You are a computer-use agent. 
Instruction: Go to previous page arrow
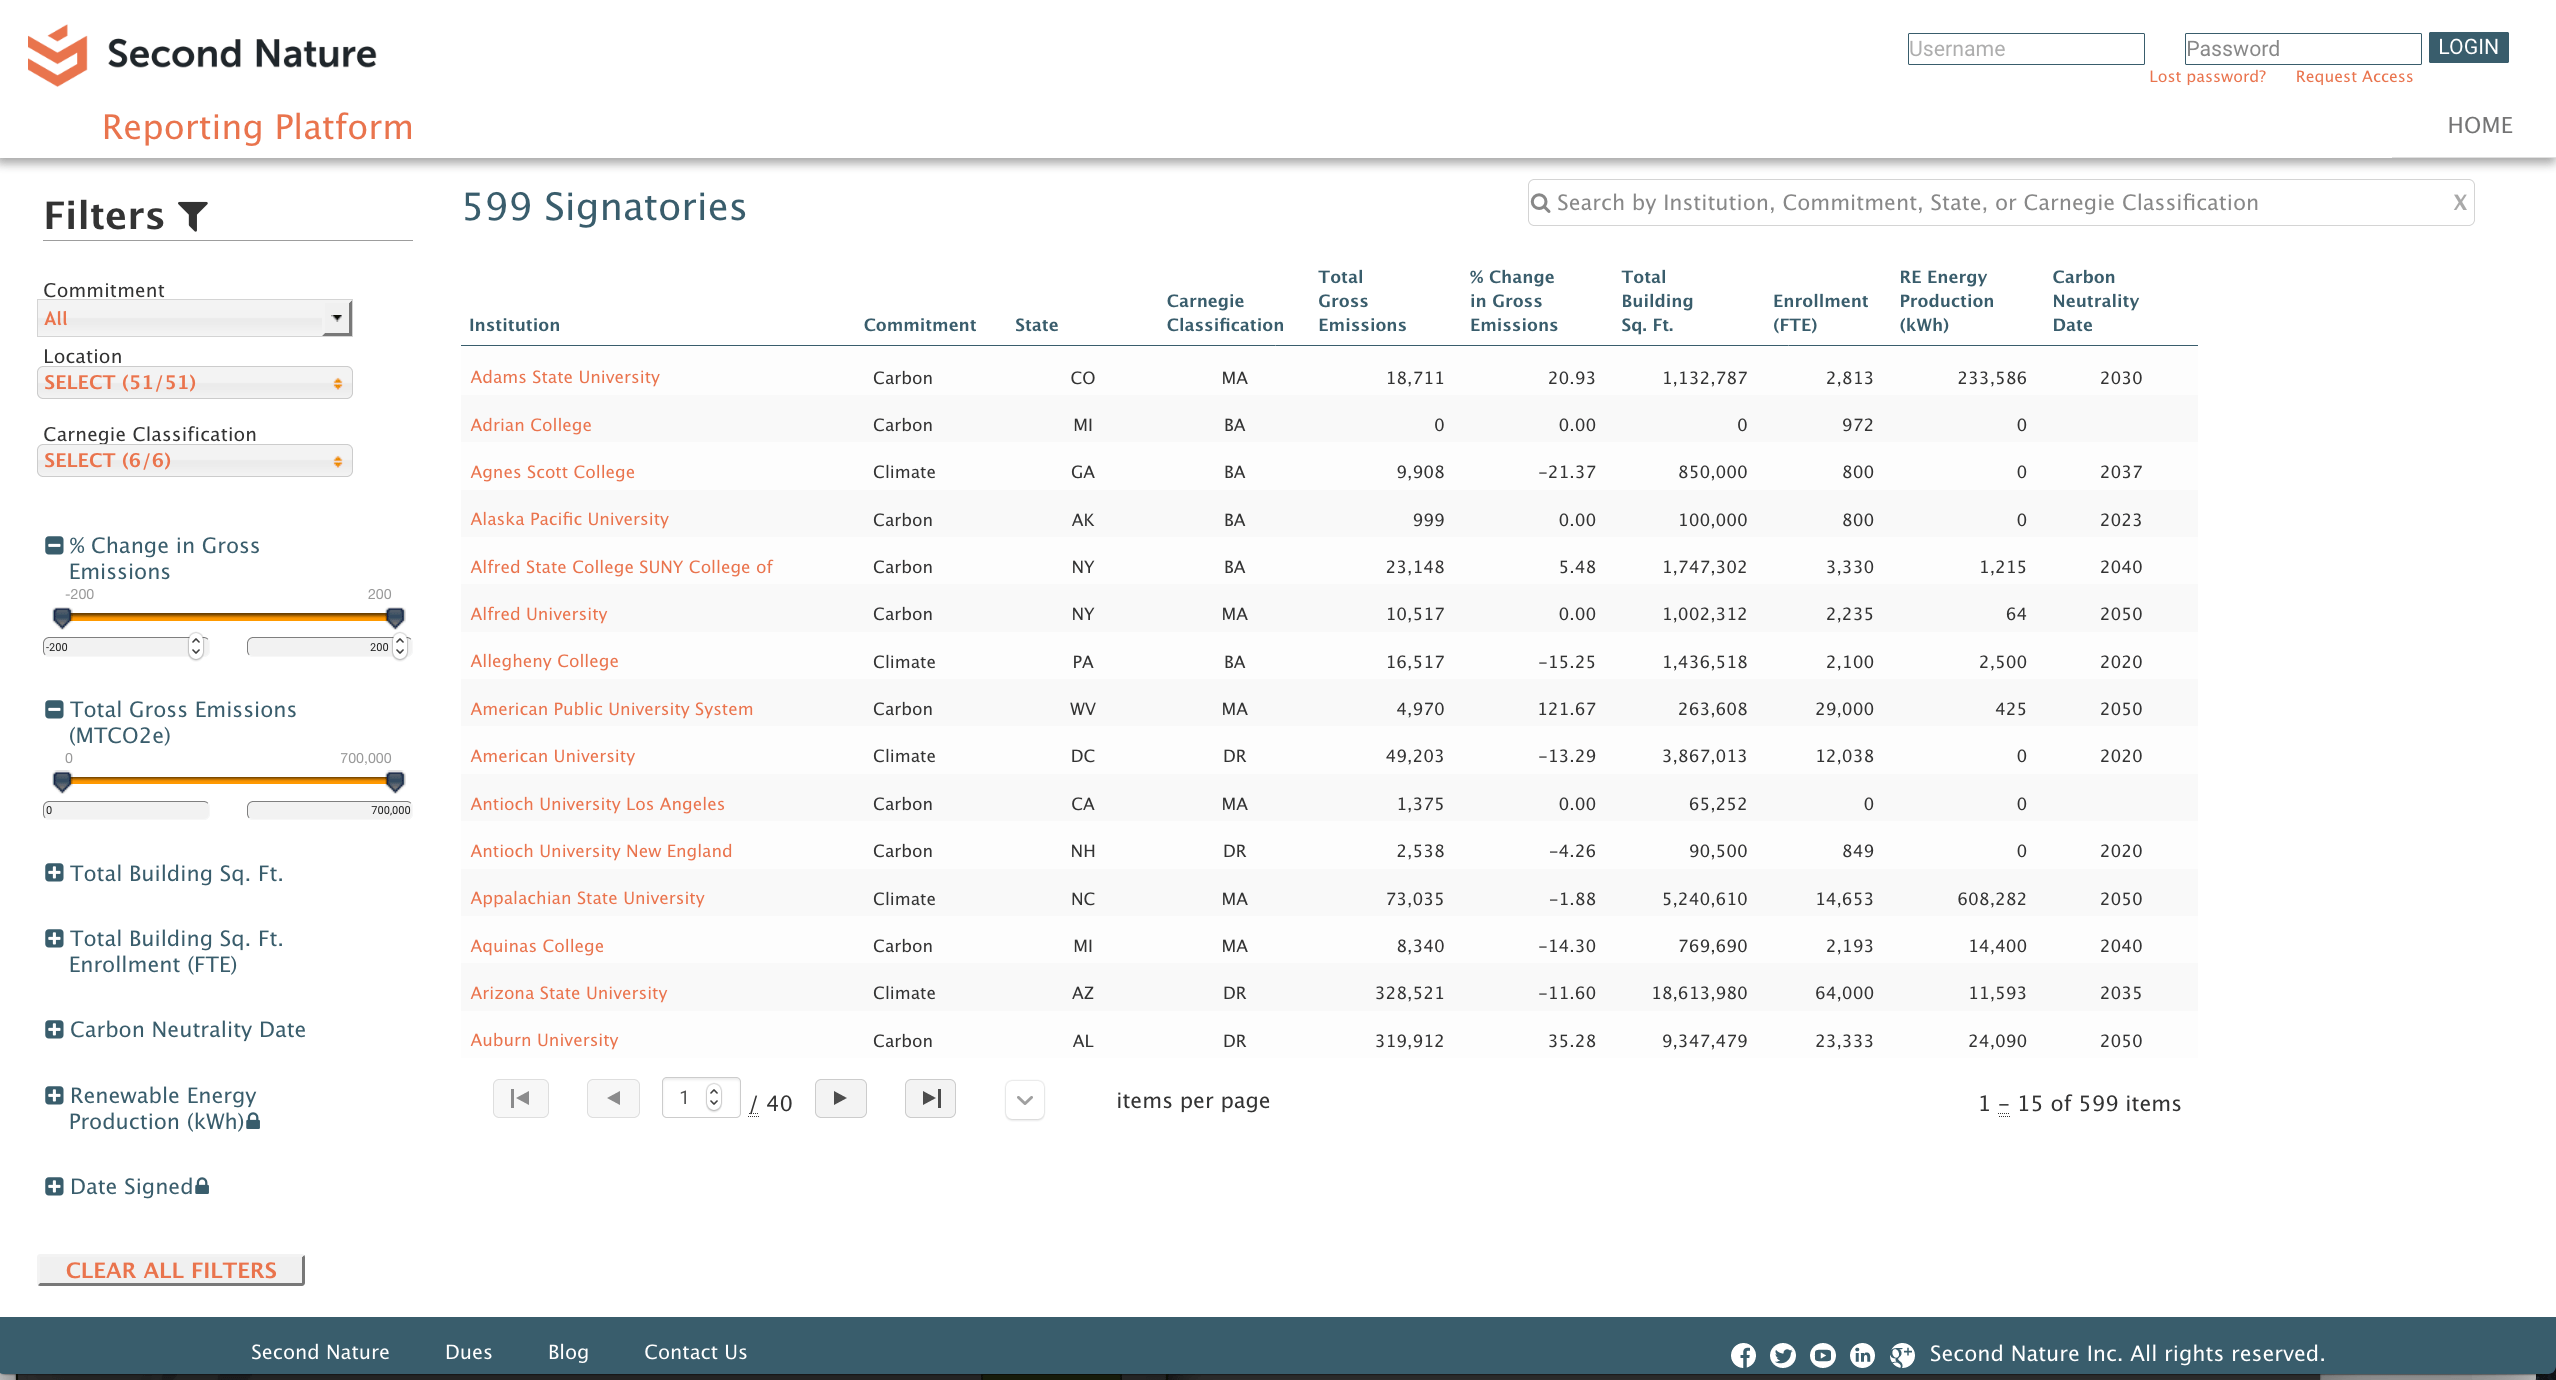pos(613,1098)
